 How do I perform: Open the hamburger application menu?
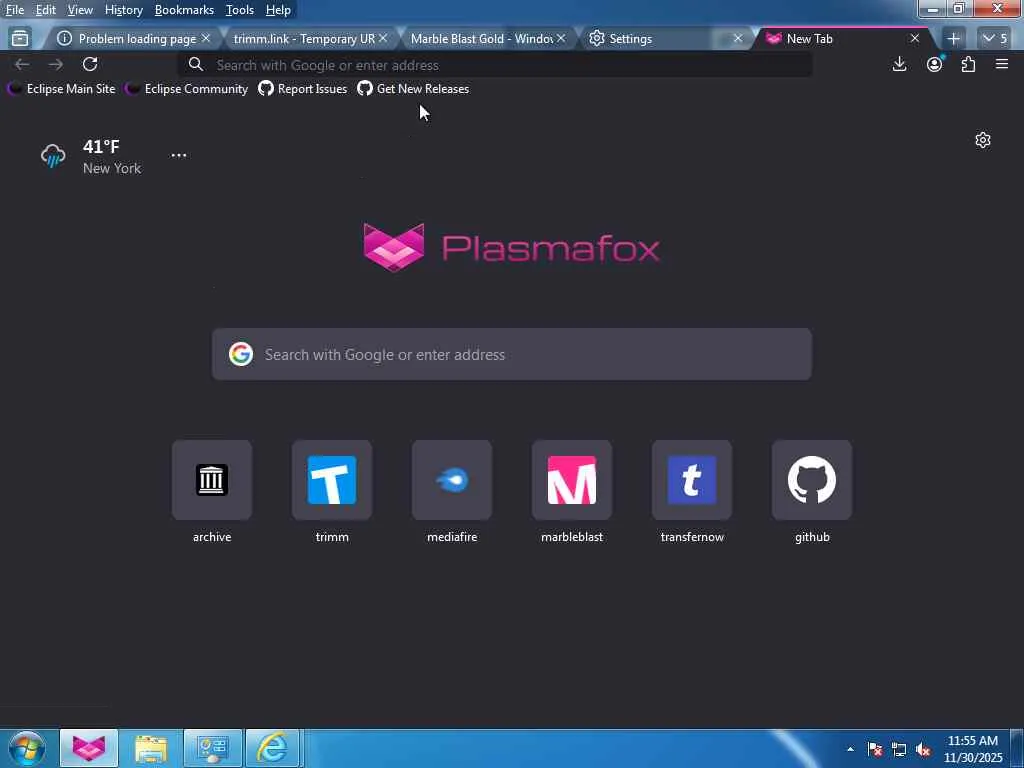click(x=1002, y=64)
